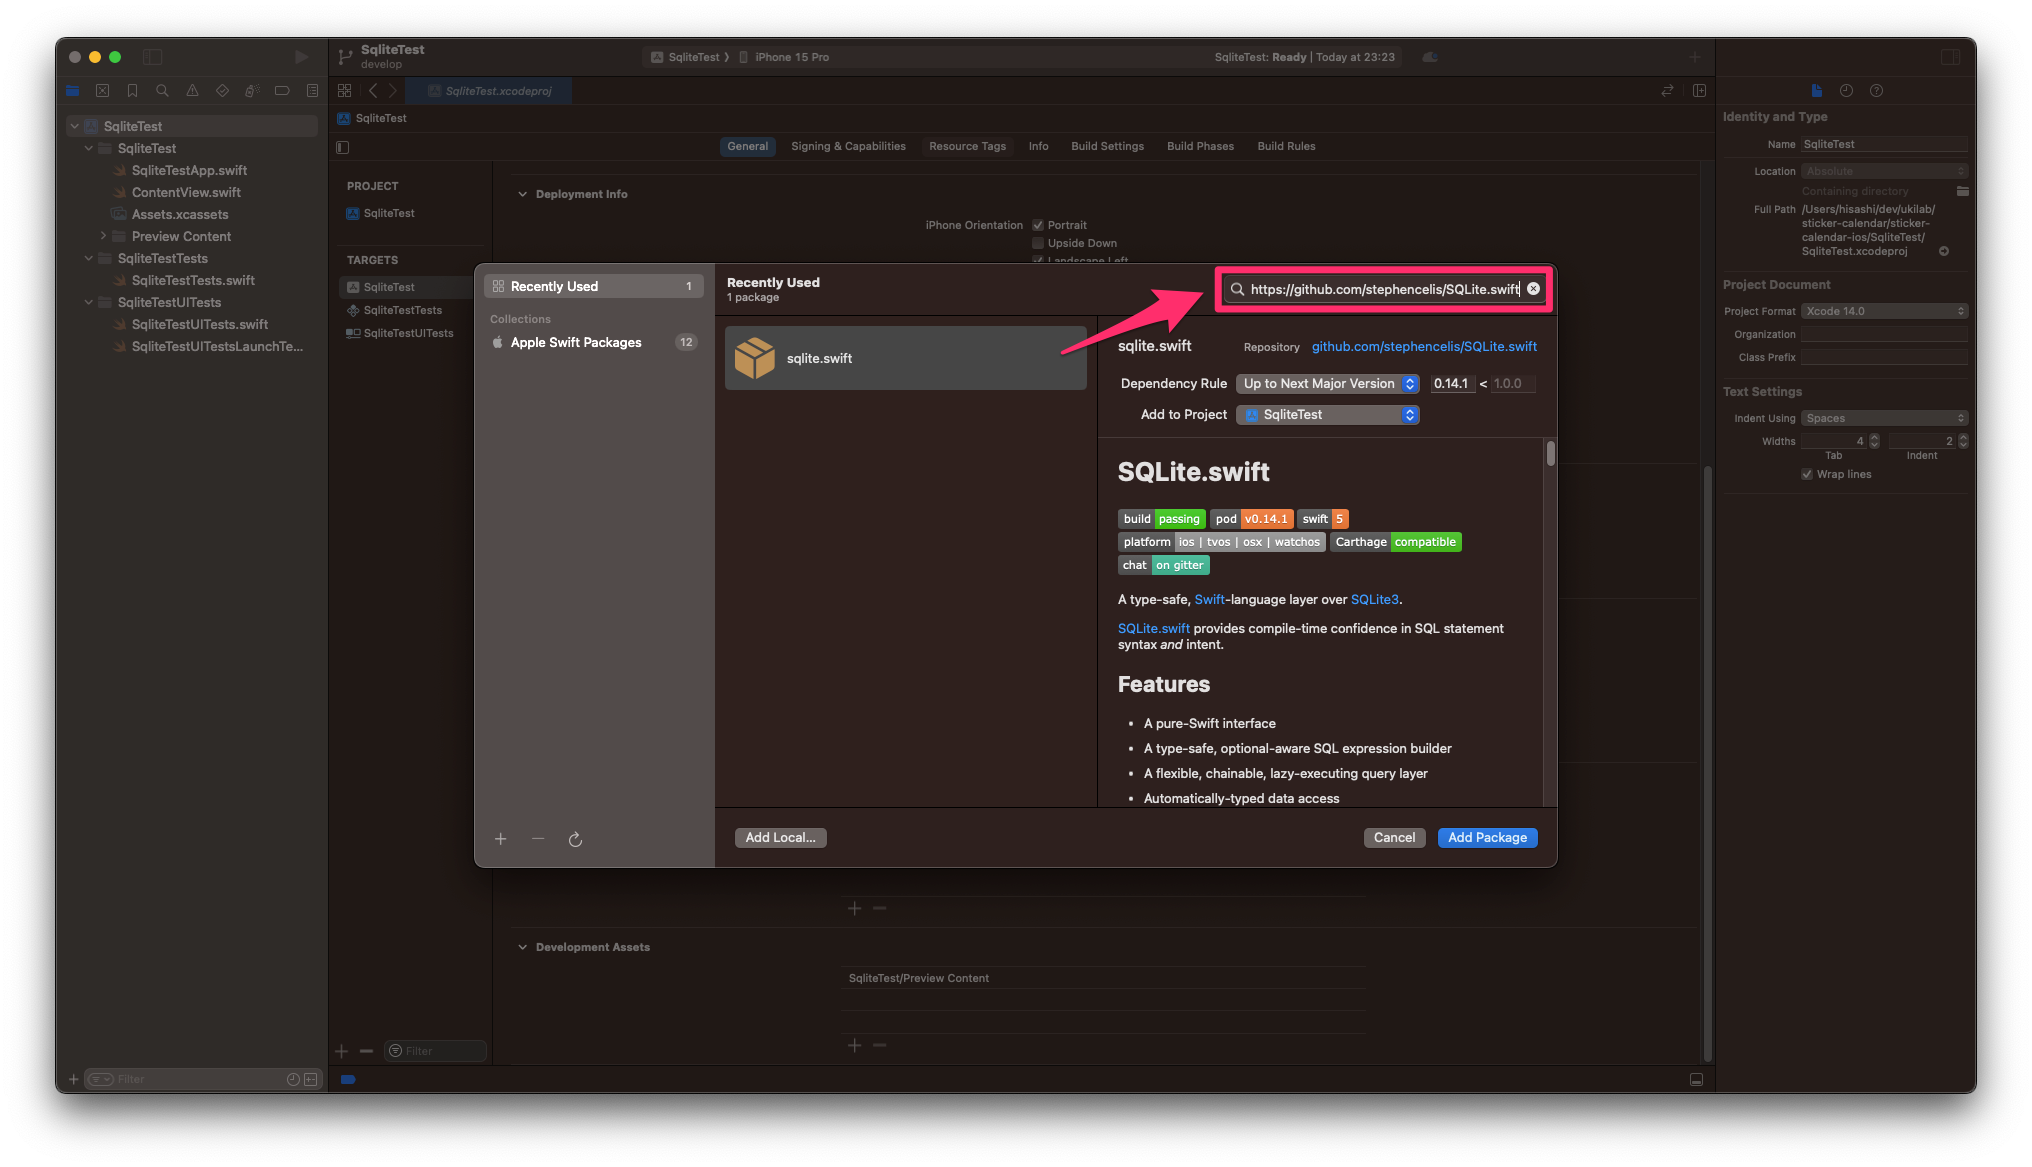Image resolution: width=2032 pixels, height=1167 pixels.
Task: Switch to Build Settings tab
Action: [x=1107, y=146]
